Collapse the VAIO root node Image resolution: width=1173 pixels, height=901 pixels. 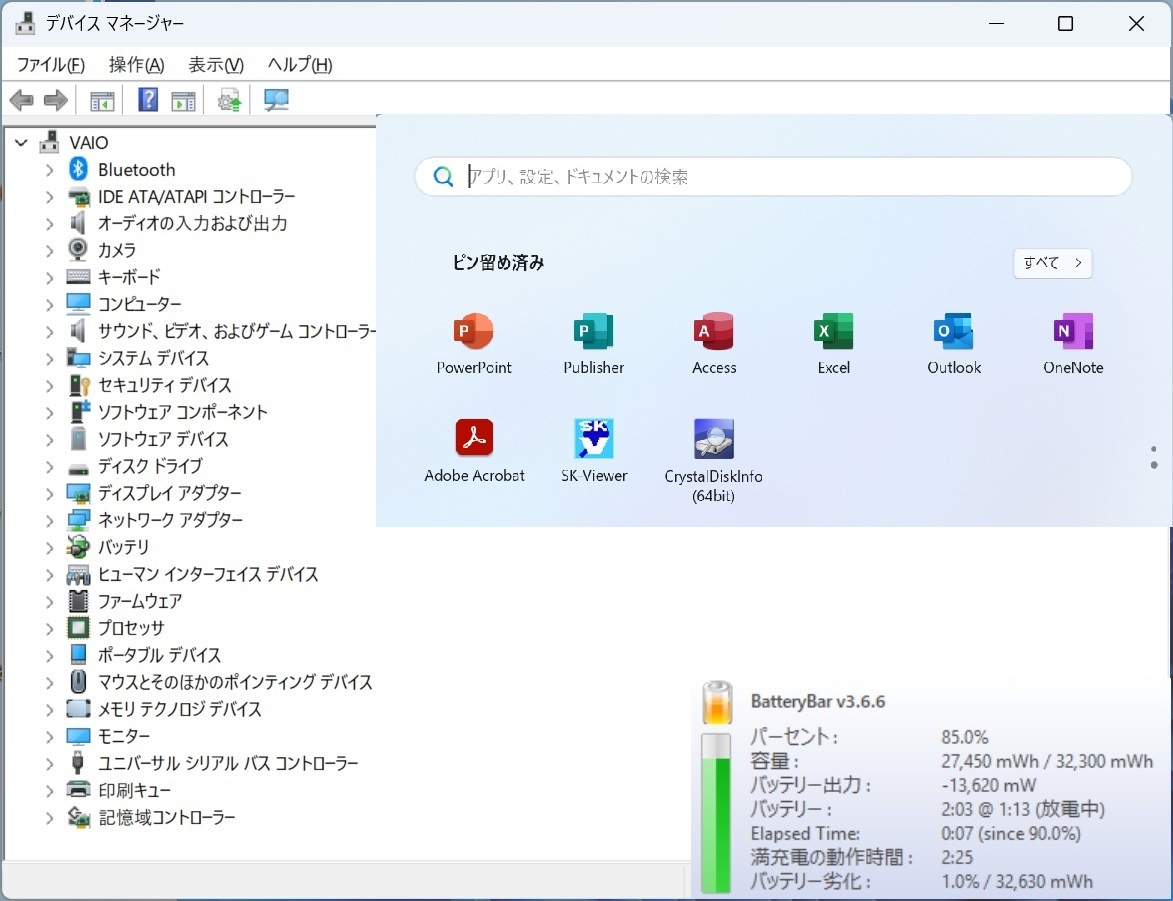(21, 142)
